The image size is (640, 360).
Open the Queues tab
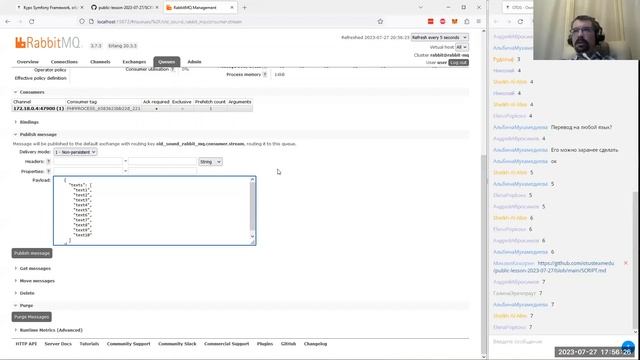click(x=167, y=62)
